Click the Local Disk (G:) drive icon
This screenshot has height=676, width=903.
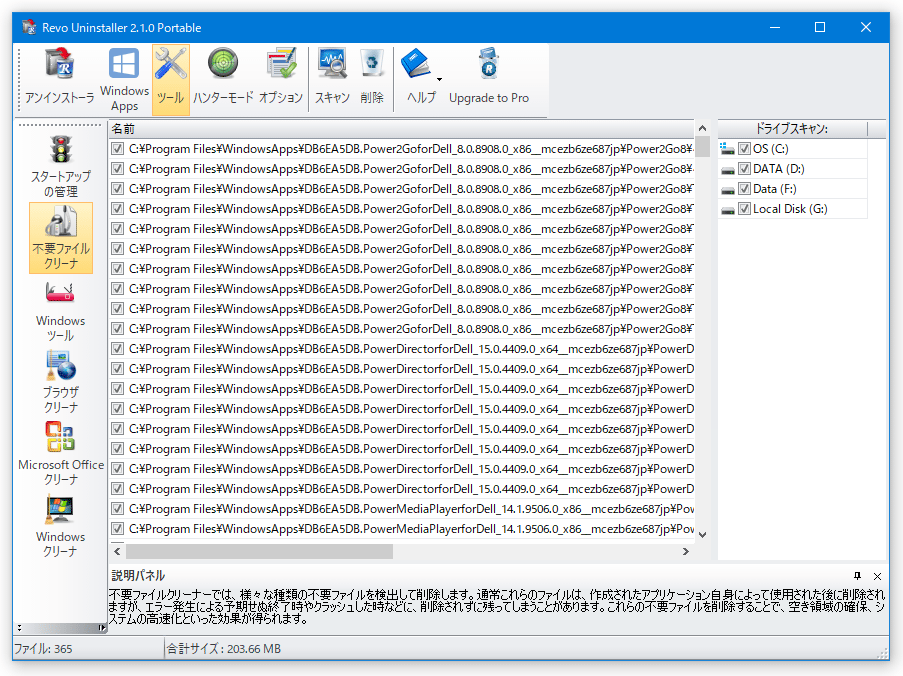tap(728, 210)
